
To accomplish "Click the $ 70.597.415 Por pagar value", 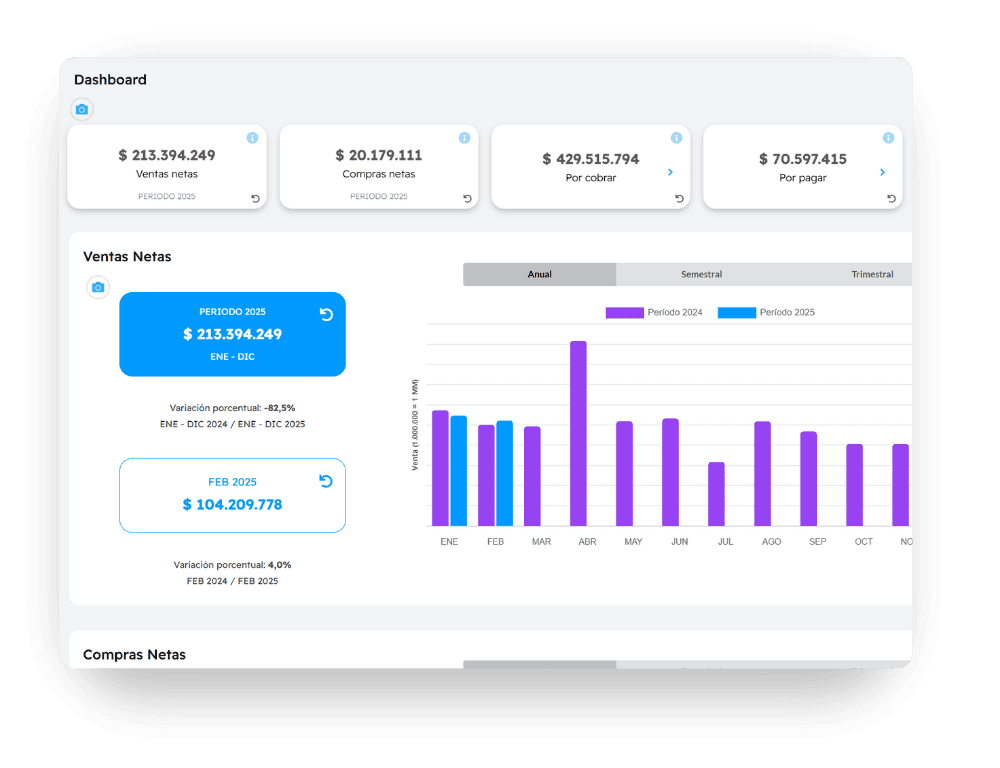I will click(803, 159).
